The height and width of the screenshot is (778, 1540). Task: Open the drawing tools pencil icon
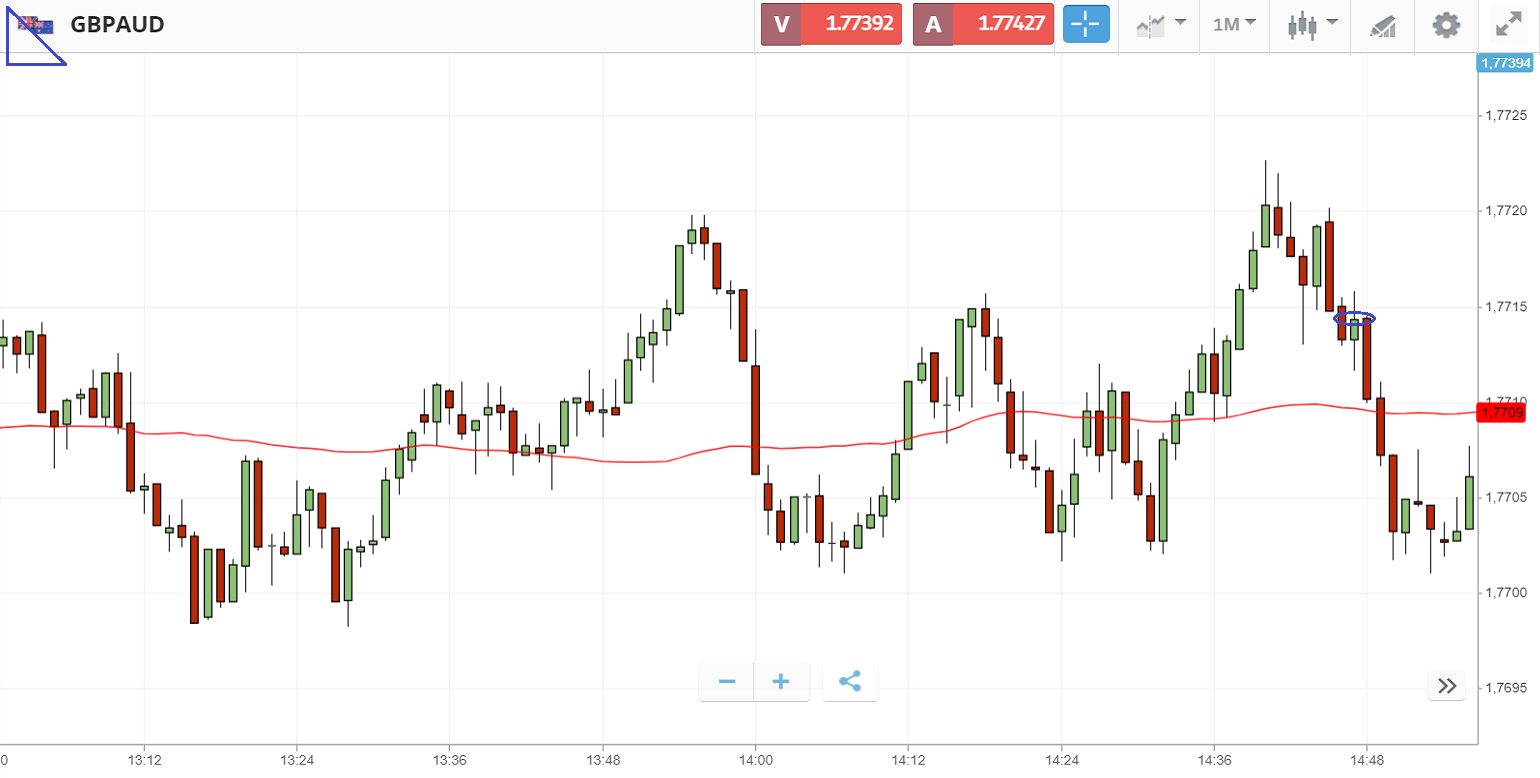1383,25
